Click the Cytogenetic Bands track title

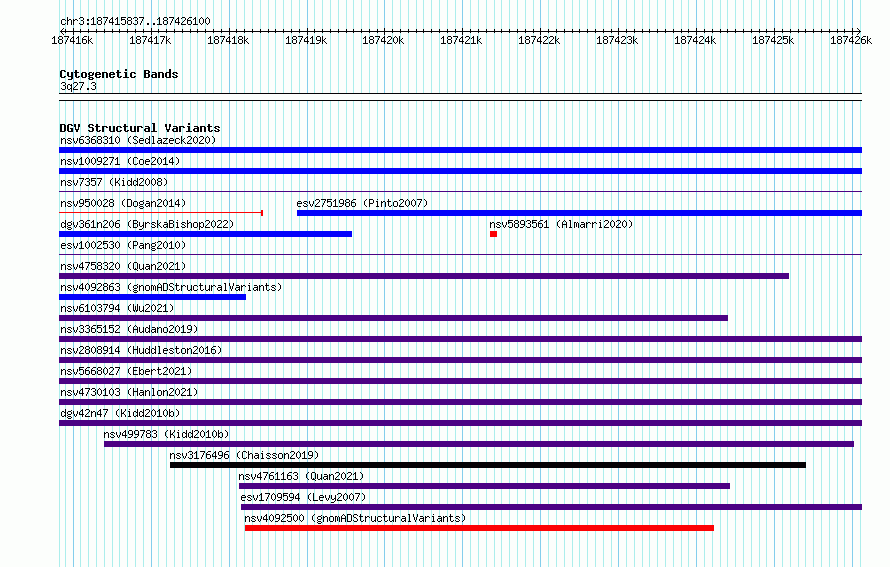click(119, 74)
